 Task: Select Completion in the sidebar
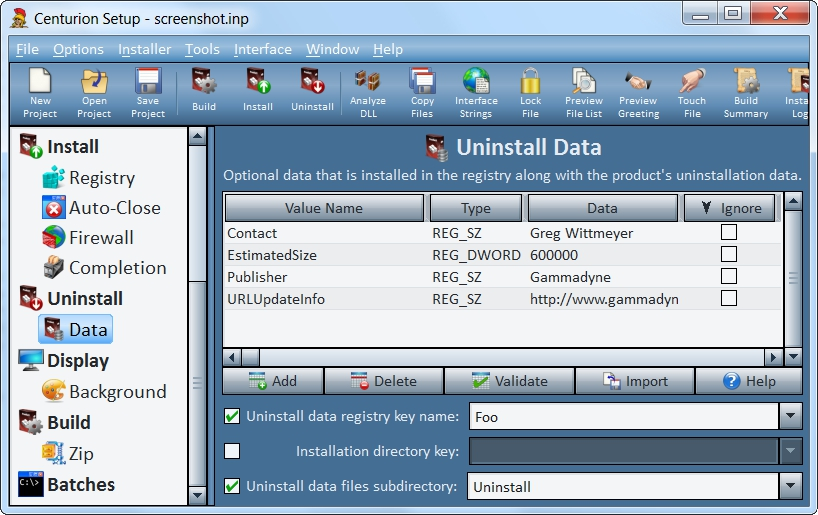(105, 268)
